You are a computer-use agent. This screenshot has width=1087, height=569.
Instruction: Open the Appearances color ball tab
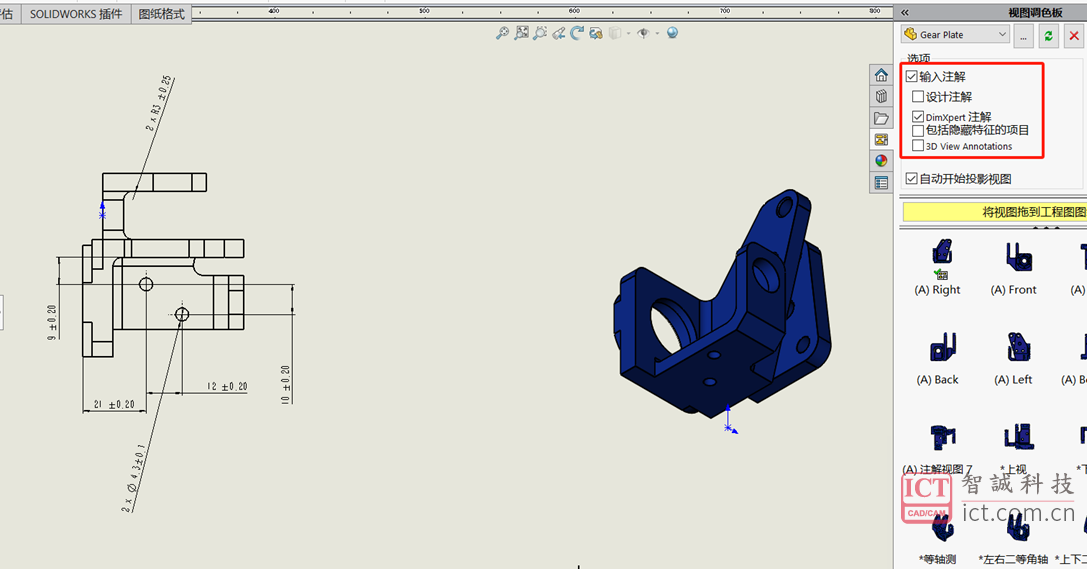click(x=881, y=161)
